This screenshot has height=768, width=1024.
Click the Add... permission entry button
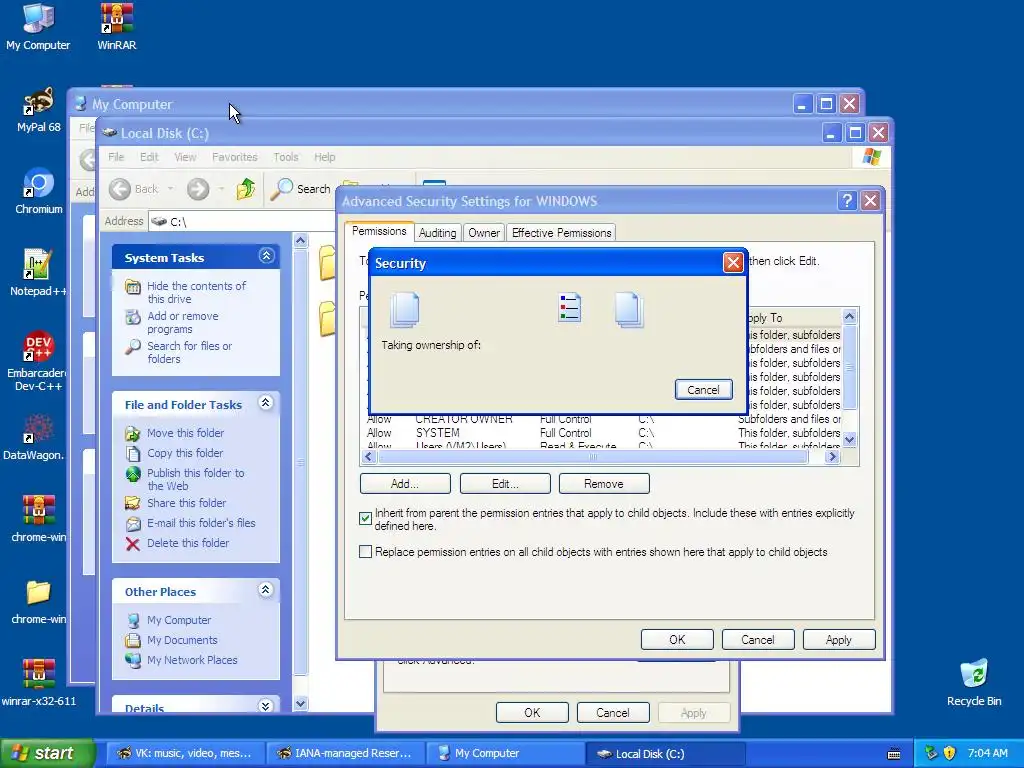405,484
